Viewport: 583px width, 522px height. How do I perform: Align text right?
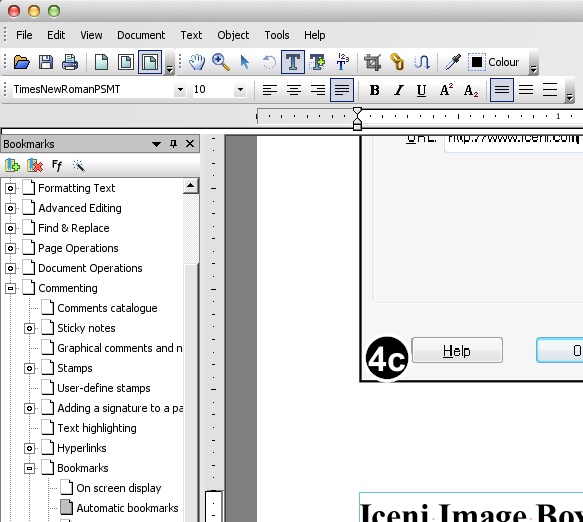click(x=318, y=90)
